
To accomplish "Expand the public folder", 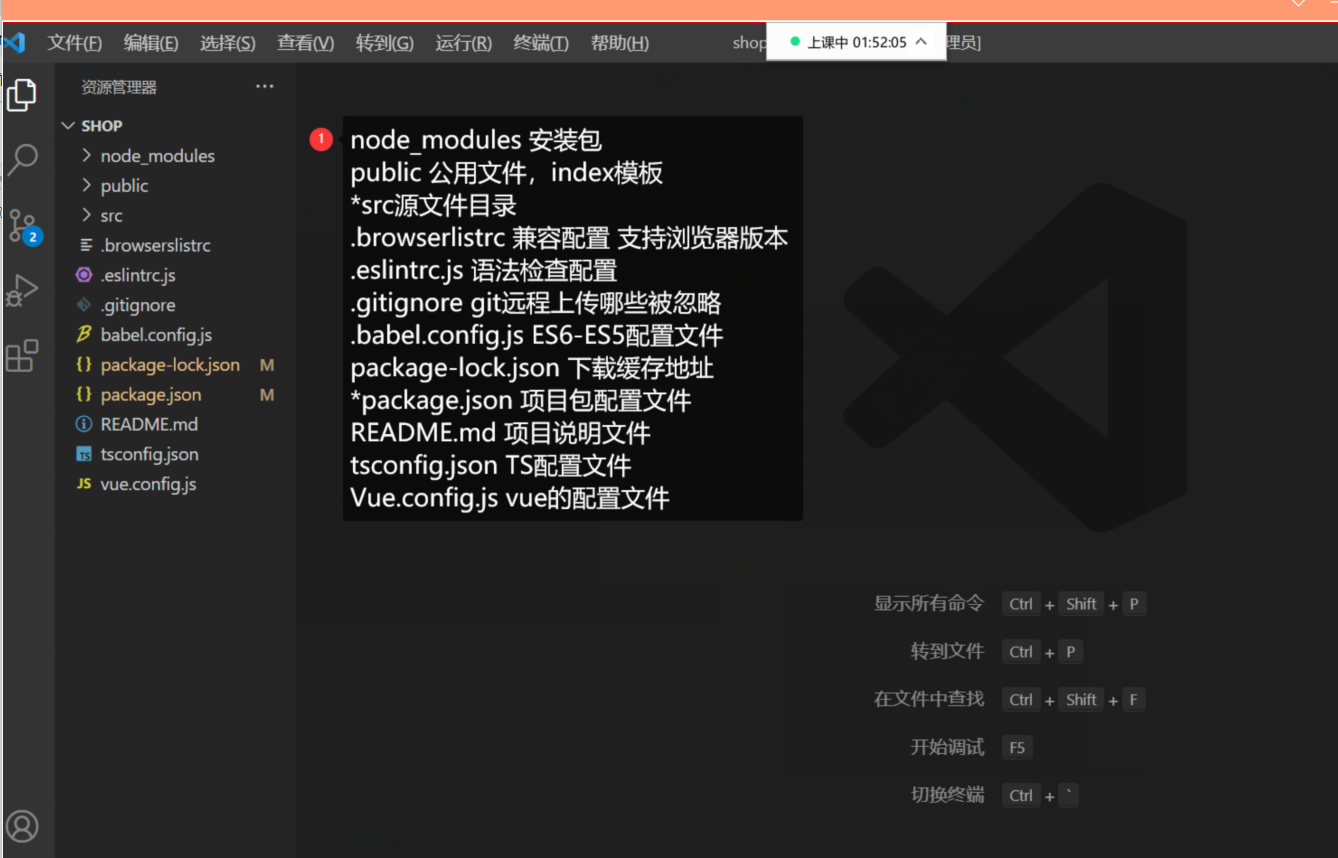I will coord(86,186).
